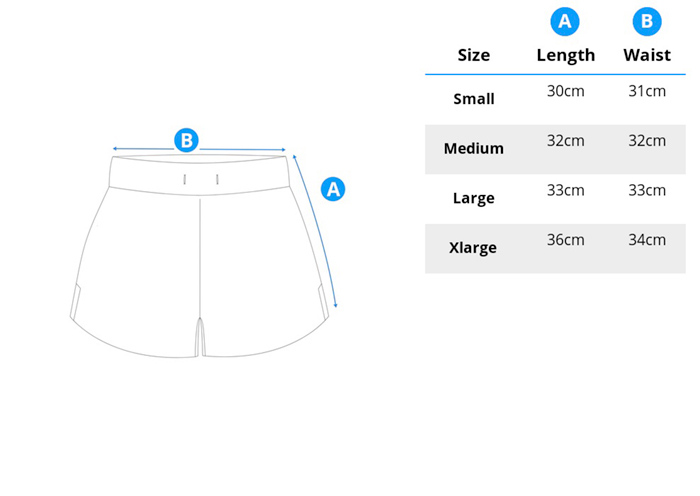700x496 pixels.
Task: Click the A marker beside shorts side seam
Action: [333, 189]
